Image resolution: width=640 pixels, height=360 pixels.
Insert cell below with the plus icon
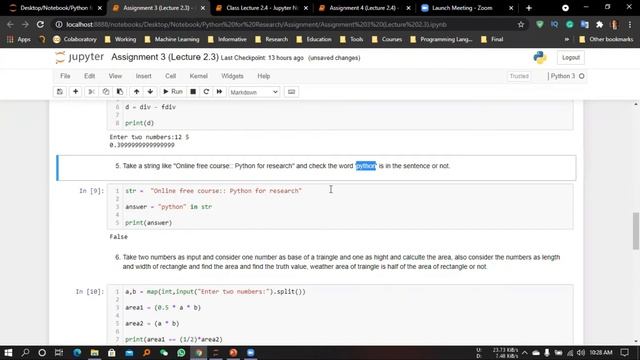76,92
